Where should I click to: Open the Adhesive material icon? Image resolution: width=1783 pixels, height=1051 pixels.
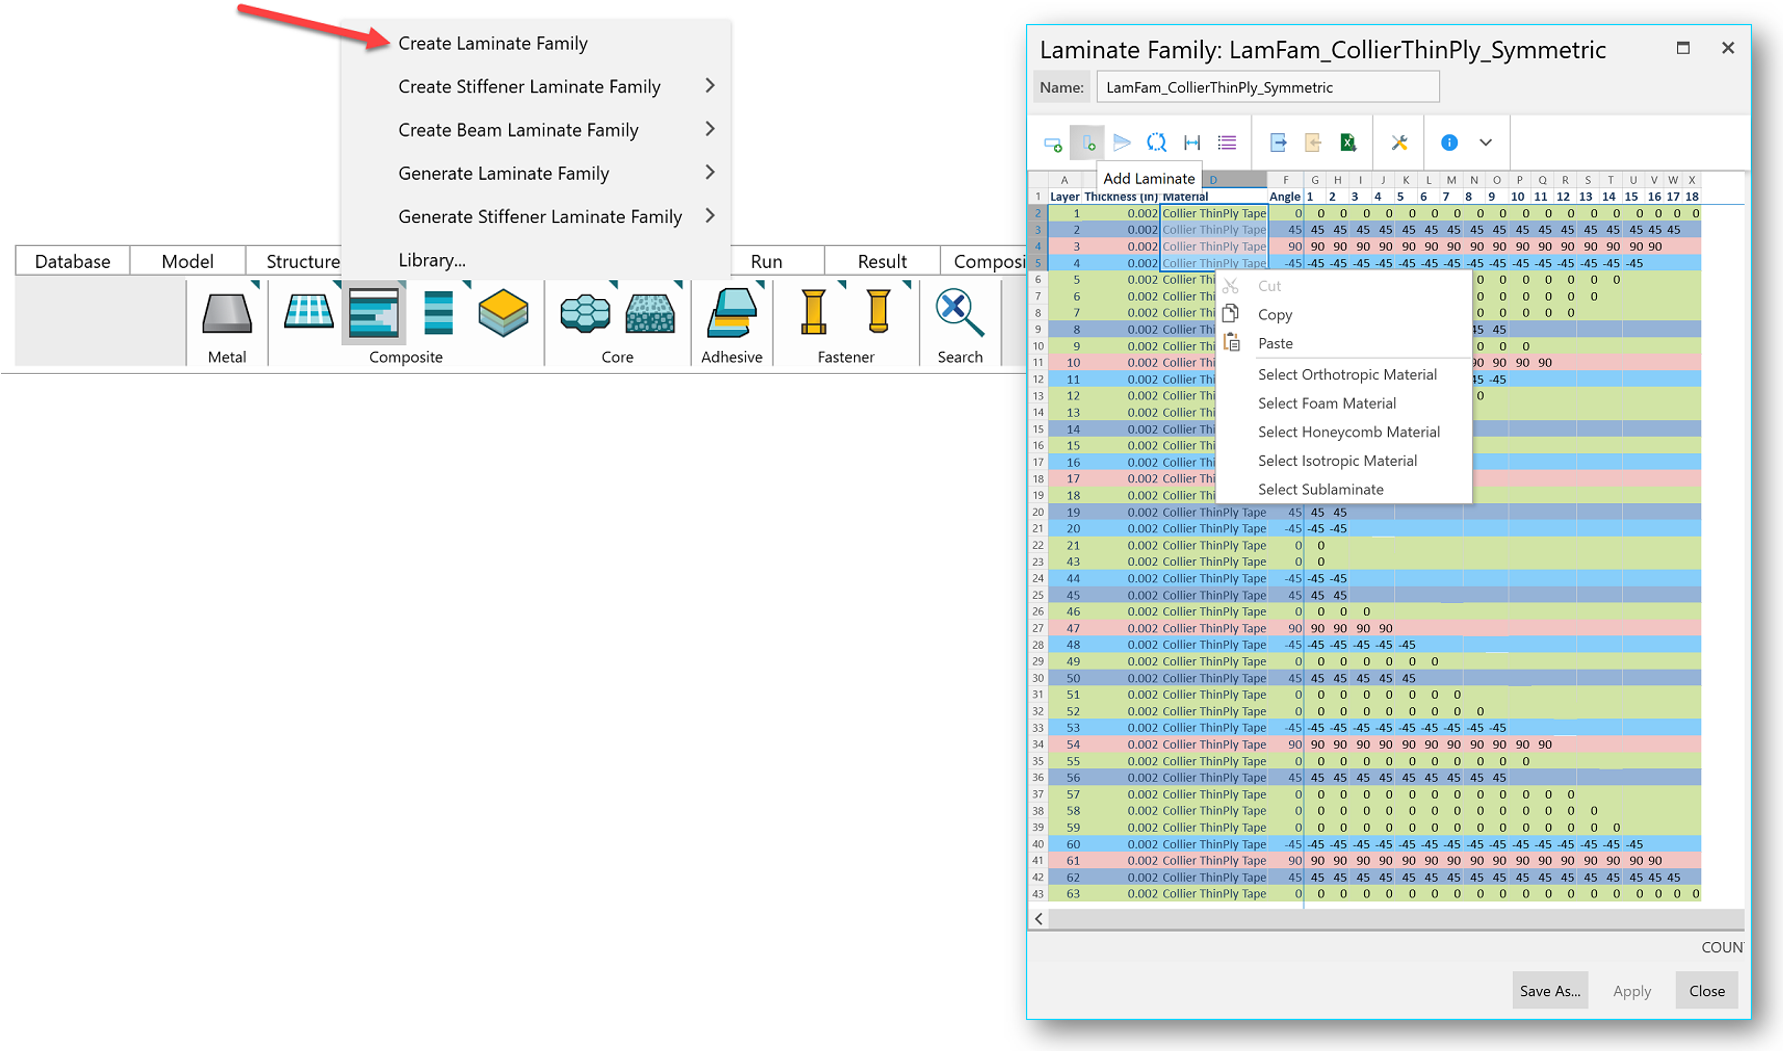click(x=732, y=313)
